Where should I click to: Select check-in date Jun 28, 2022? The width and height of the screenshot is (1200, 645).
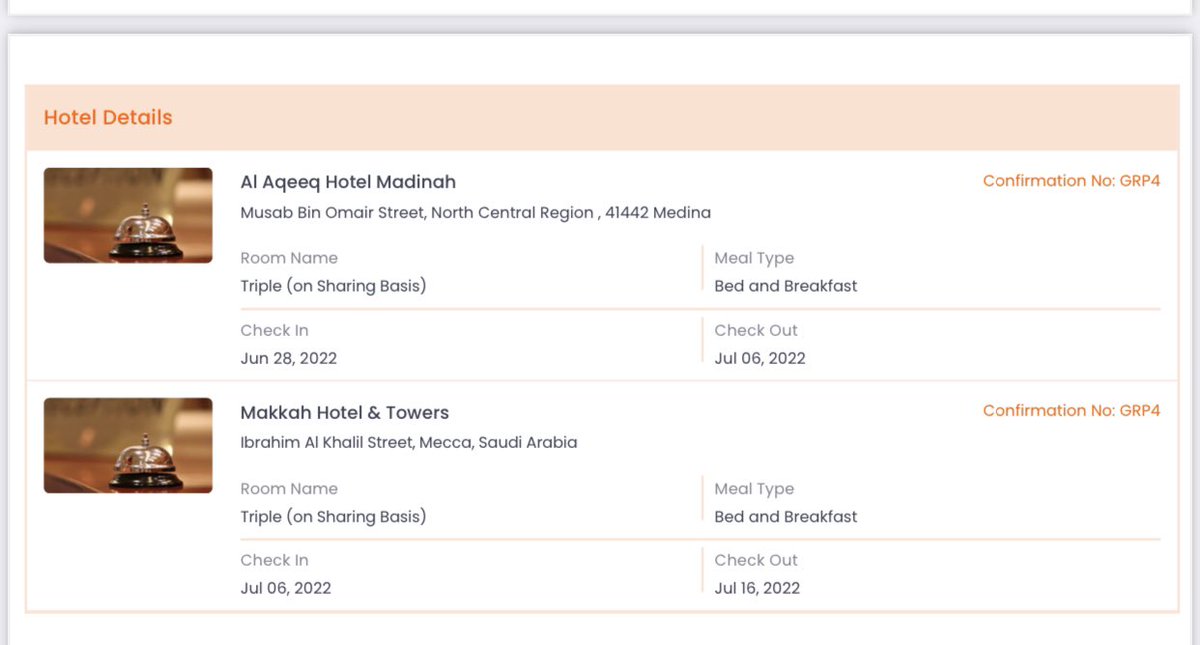(x=289, y=358)
